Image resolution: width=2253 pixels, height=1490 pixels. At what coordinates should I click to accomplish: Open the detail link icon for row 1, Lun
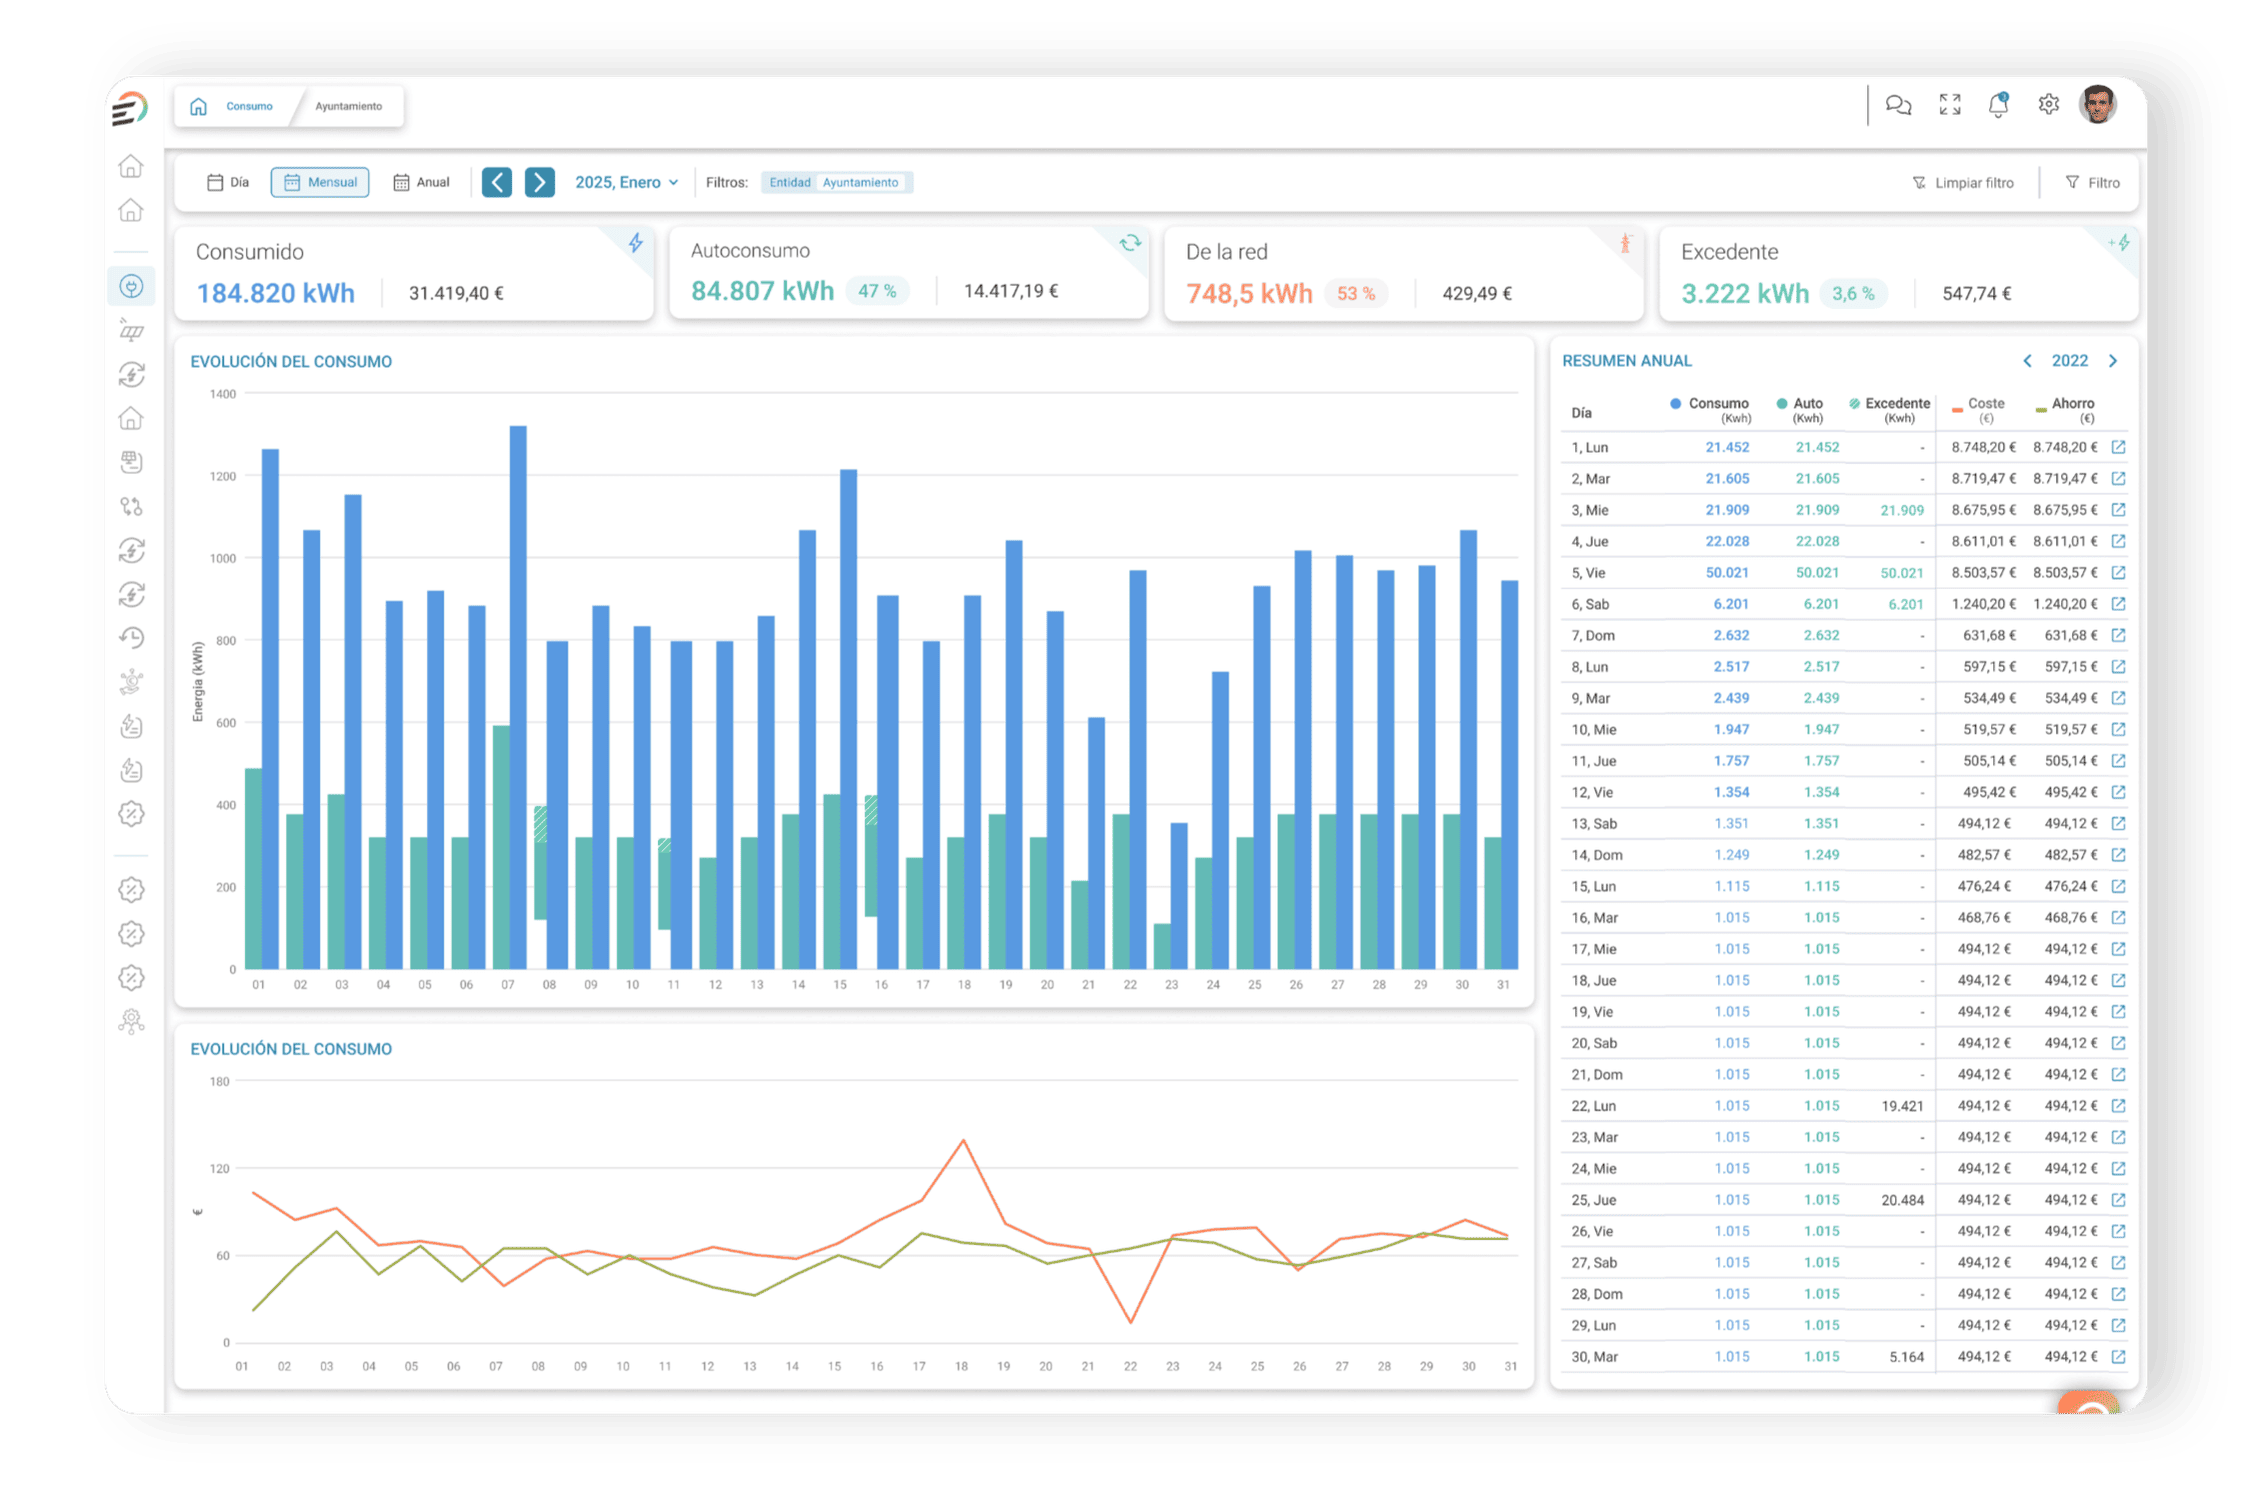click(2118, 447)
